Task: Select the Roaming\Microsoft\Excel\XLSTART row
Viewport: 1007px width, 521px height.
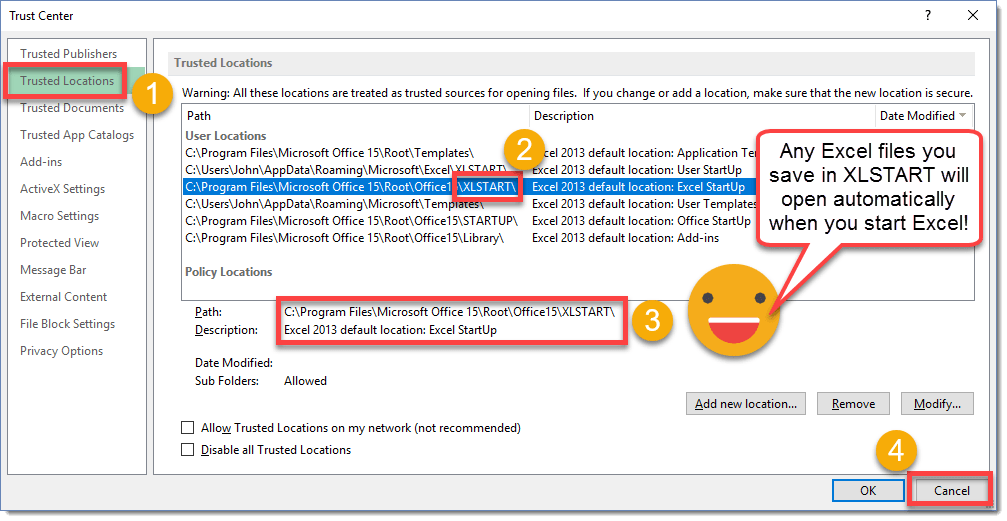Action: click(x=345, y=170)
